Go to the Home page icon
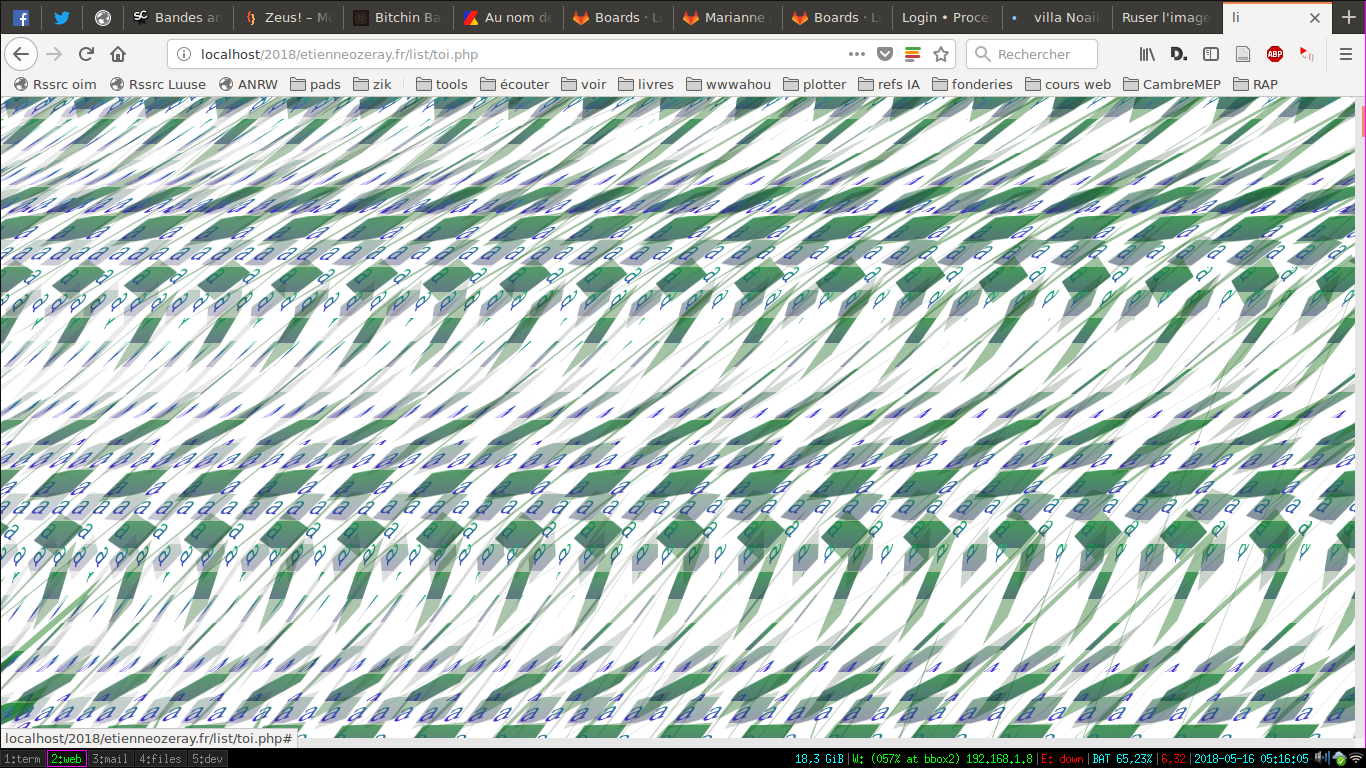Viewport: 1366px width, 768px height. point(118,54)
